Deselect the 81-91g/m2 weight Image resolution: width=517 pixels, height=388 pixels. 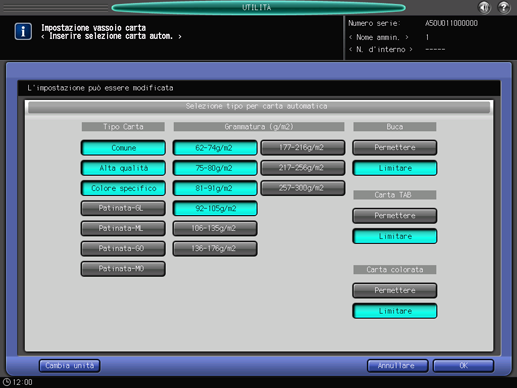(x=215, y=188)
